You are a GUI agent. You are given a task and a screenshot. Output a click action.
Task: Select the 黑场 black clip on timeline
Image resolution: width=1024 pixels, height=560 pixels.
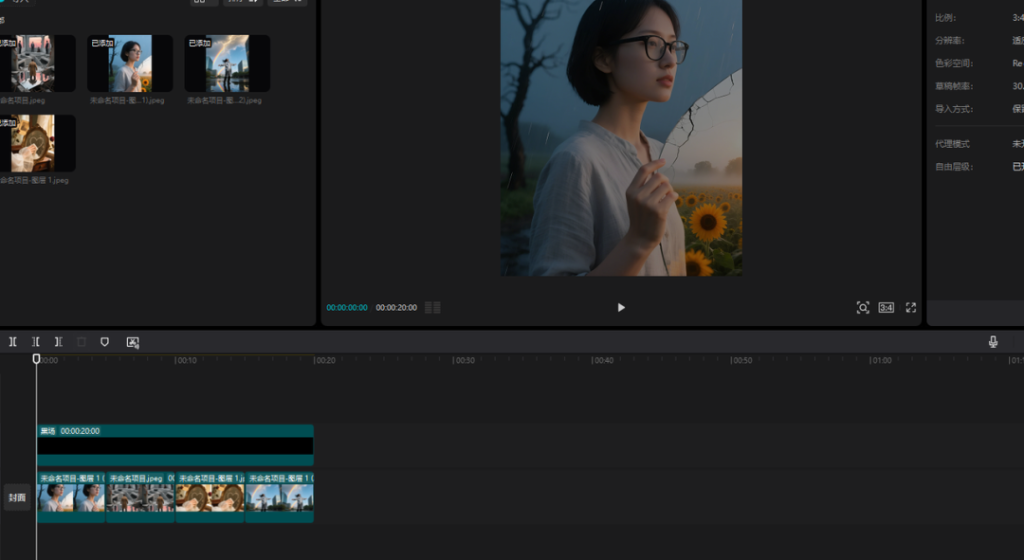175,445
